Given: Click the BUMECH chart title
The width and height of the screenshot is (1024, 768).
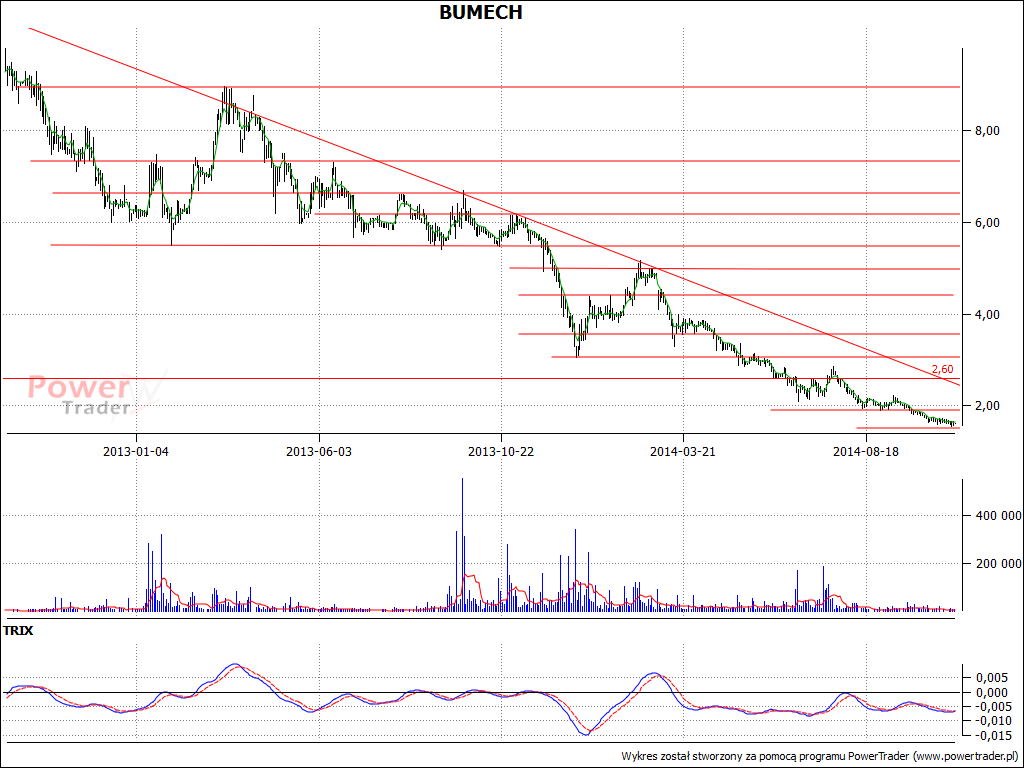Looking at the screenshot, I should tap(481, 12).
